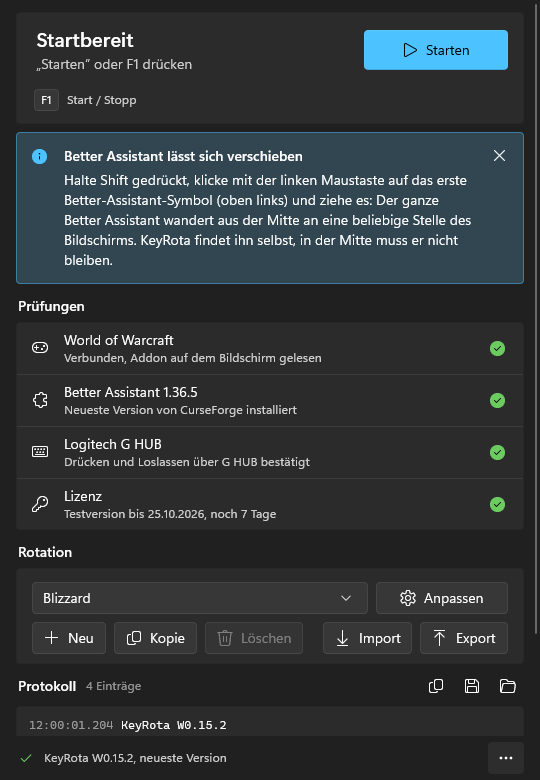Image resolution: width=540 pixels, height=780 pixels.
Task: Click the greyed-out Löschen button
Action: tap(254, 638)
